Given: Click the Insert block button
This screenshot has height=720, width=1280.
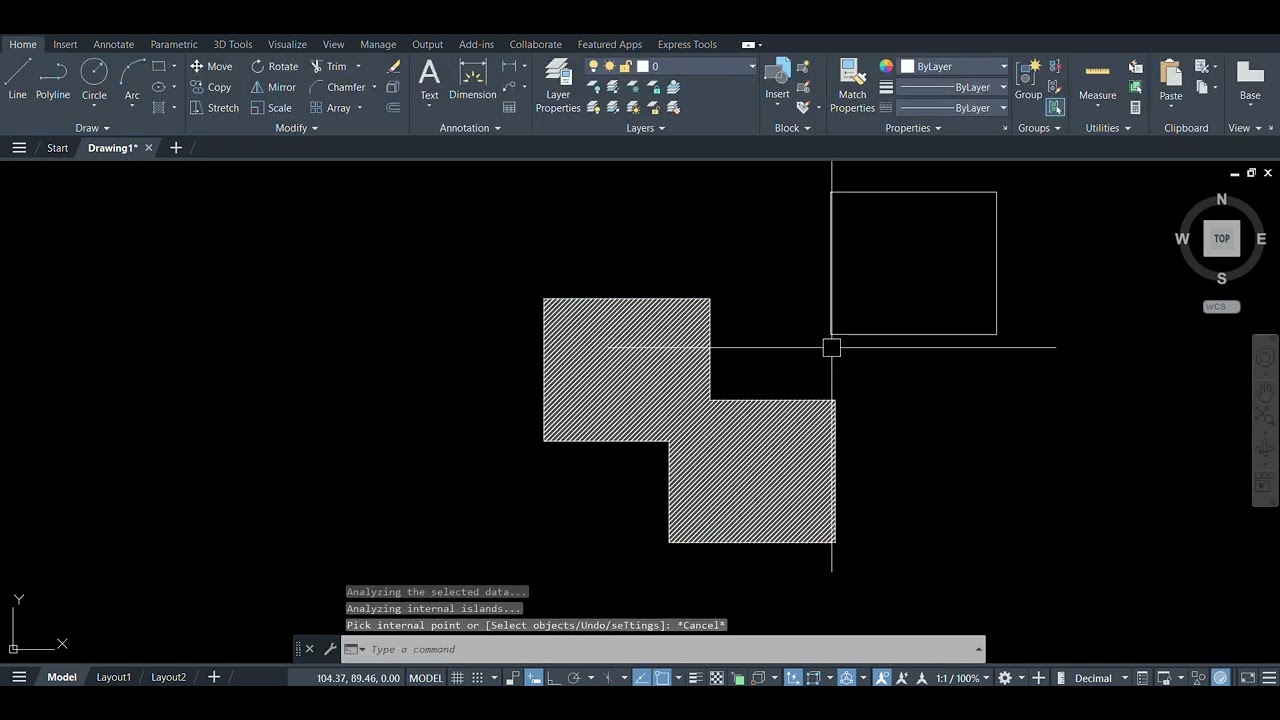Looking at the screenshot, I should (x=777, y=79).
